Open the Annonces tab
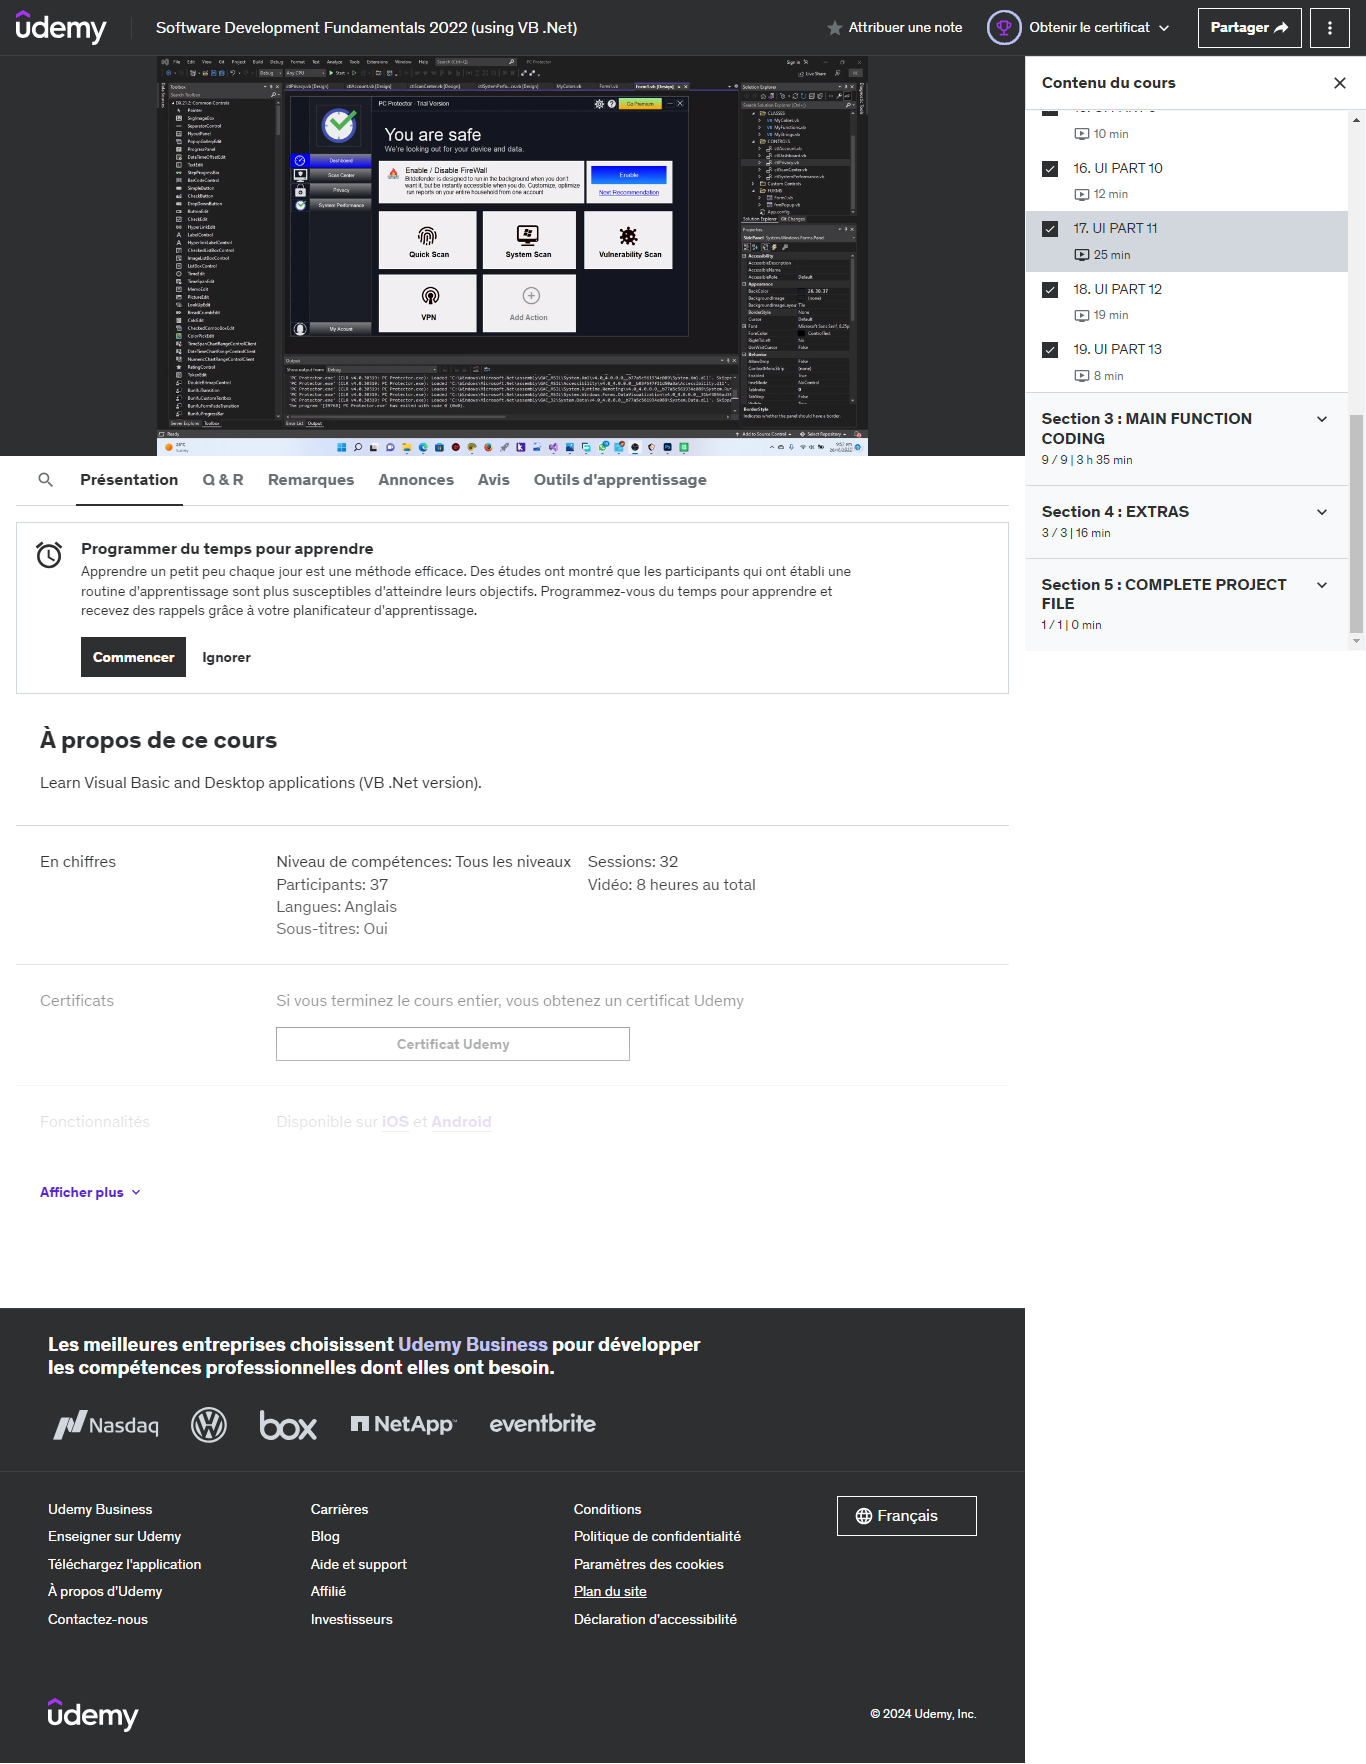Screen dimensions: 1366x1764 [x=416, y=480]
